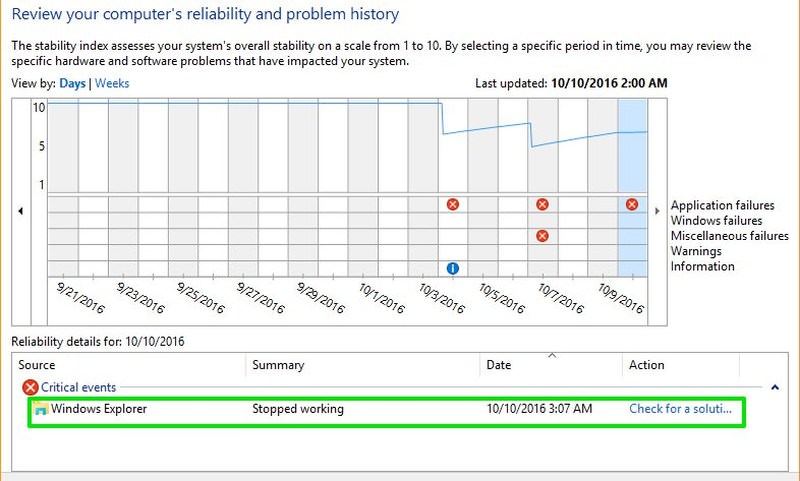Screen dimensions: 800x481
Task: Click the '10/10/2016 3:07 AM' date cell
Action: coord(539,409)
